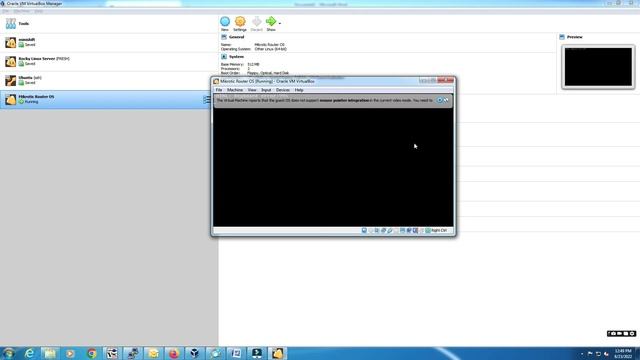This screenshot has height=360, width=640.
Task: Click the recording status bar icon
Action: point(409,231)
